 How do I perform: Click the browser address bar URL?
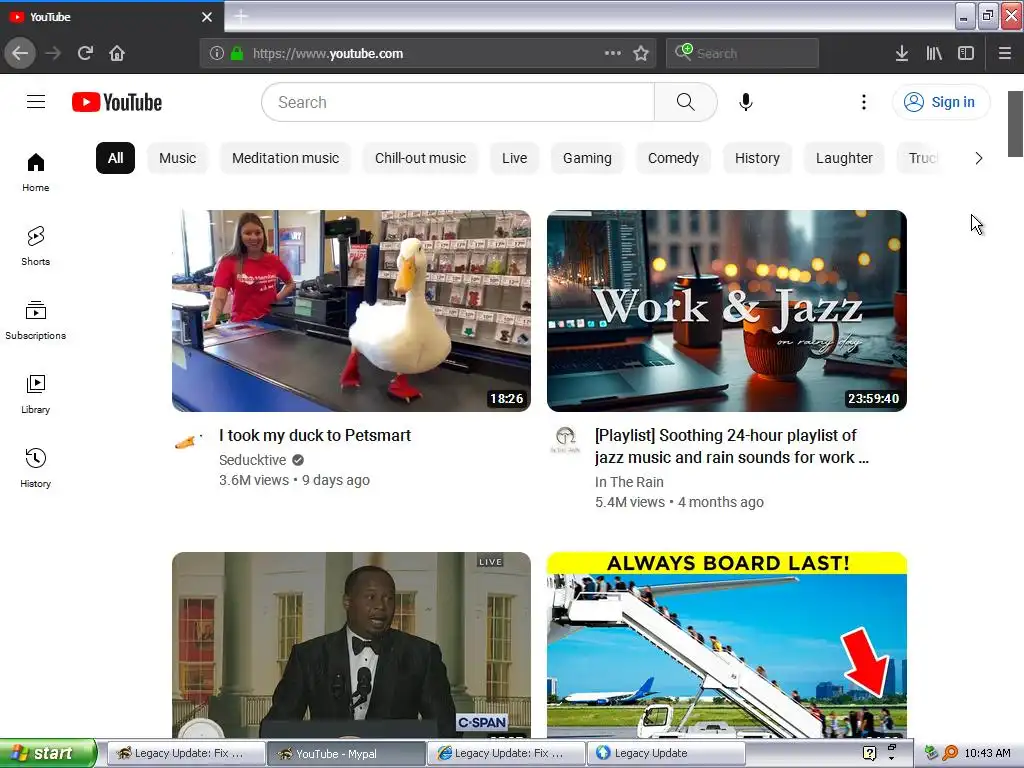[x=328, y=54]
